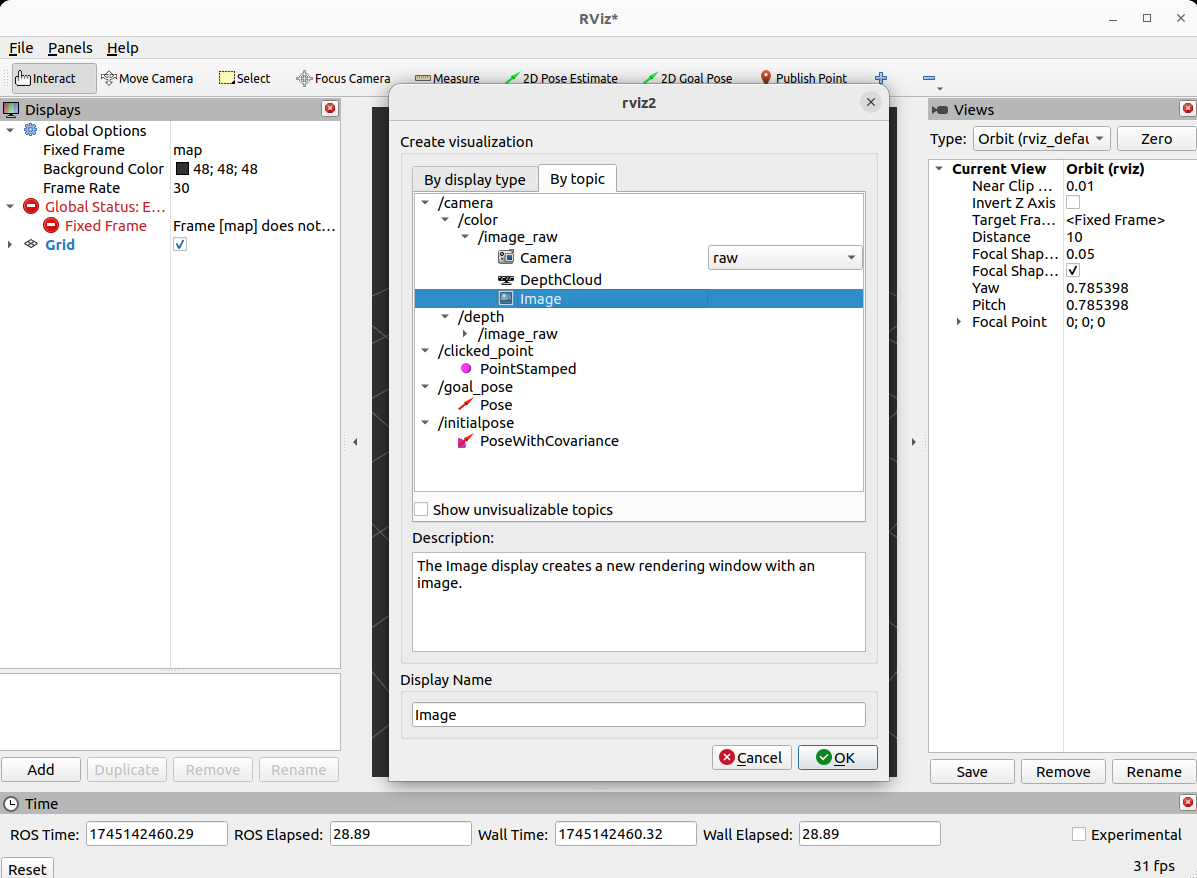Image resolution: width=1197 pixels, height=878 pixels.
Task: Click the blue plus add-tool icon
Action: coord(881,78)
